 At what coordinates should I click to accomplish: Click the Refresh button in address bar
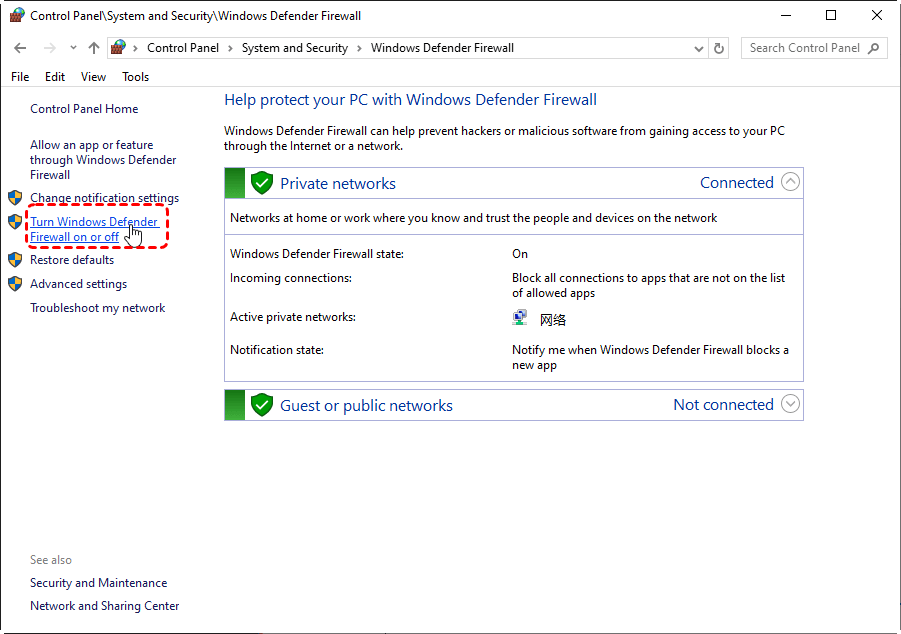720,48
